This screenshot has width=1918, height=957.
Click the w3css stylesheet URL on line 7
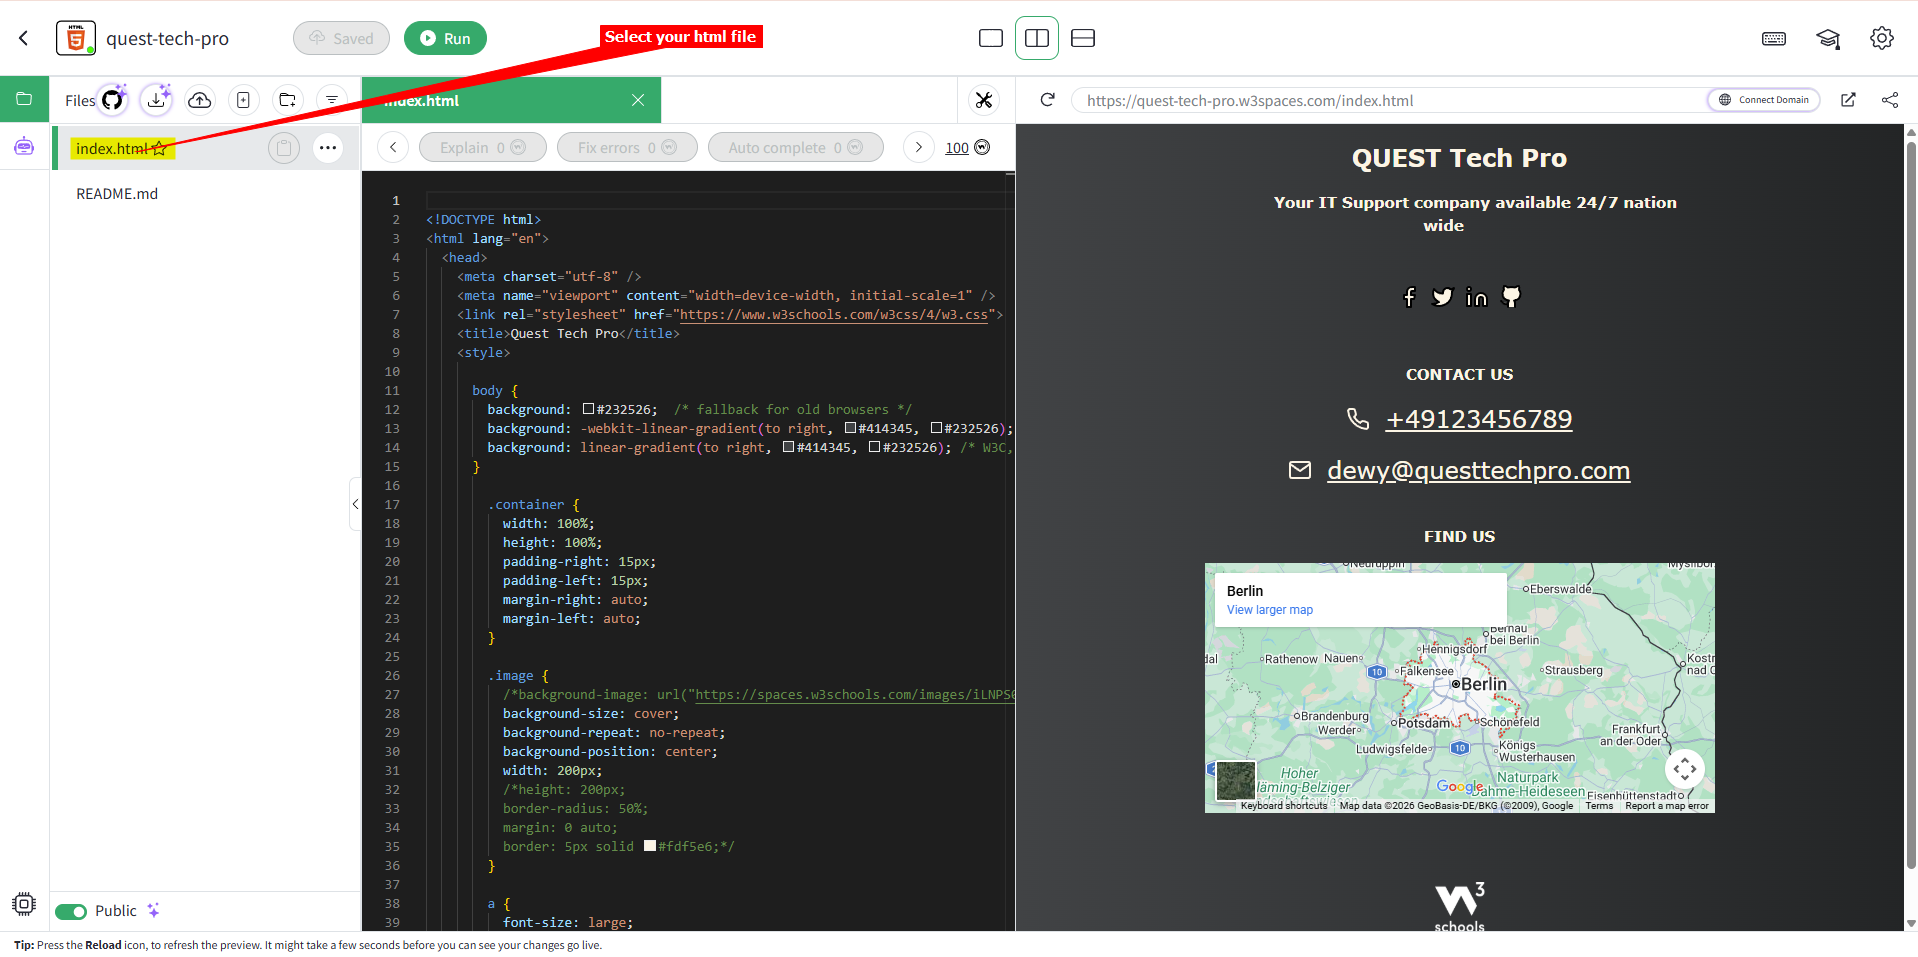(834, 314)
